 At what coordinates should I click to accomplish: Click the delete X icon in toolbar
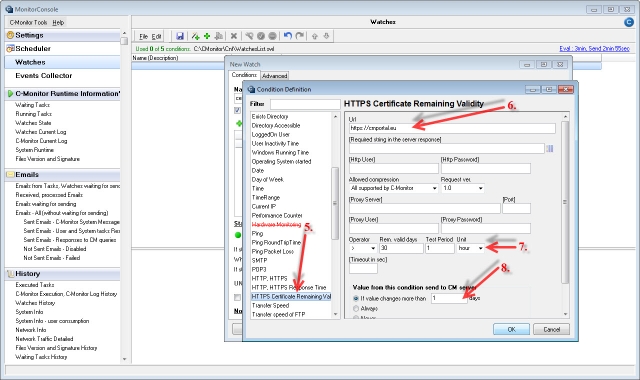click(234, 36)
